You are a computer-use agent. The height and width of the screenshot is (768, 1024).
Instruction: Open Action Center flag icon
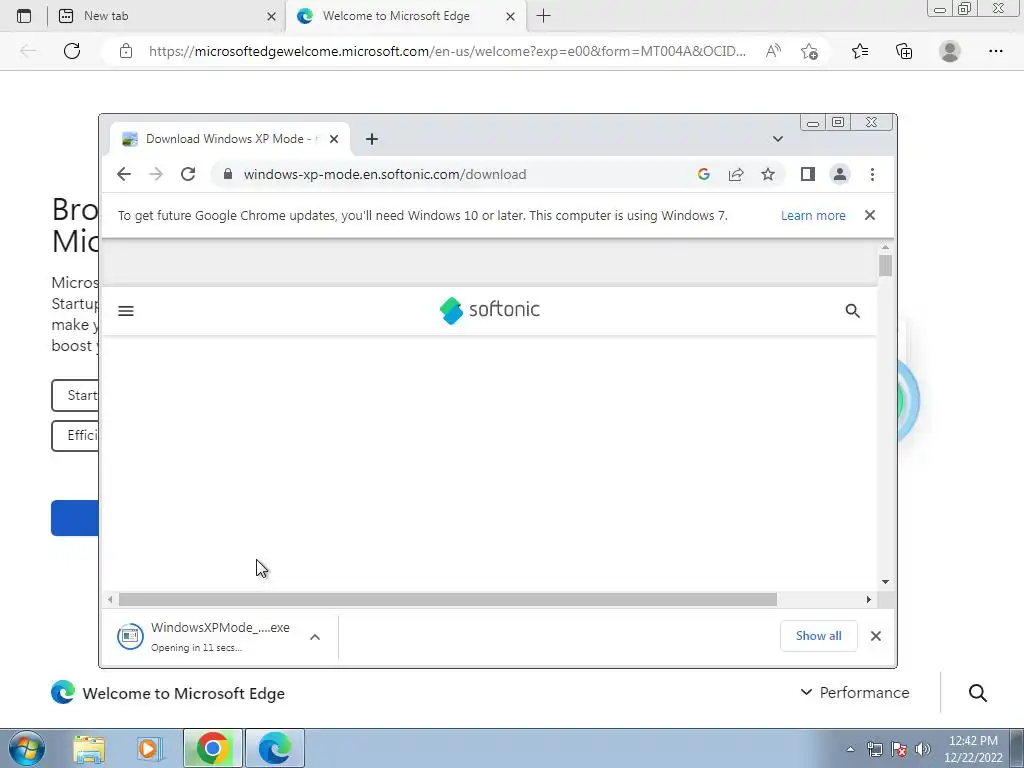(899, 749)
